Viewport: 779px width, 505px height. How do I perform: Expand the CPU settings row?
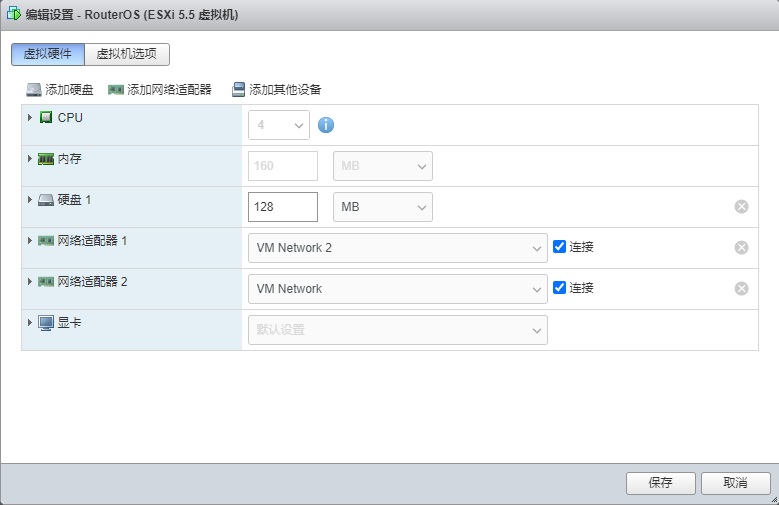pyautogui.click(x=30, y=118)
